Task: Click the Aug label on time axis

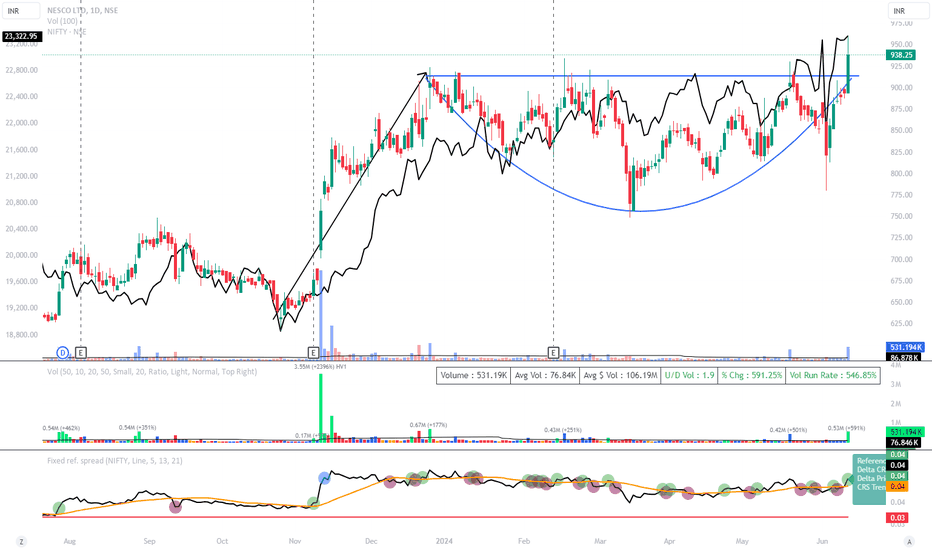Action: (70, 541)
